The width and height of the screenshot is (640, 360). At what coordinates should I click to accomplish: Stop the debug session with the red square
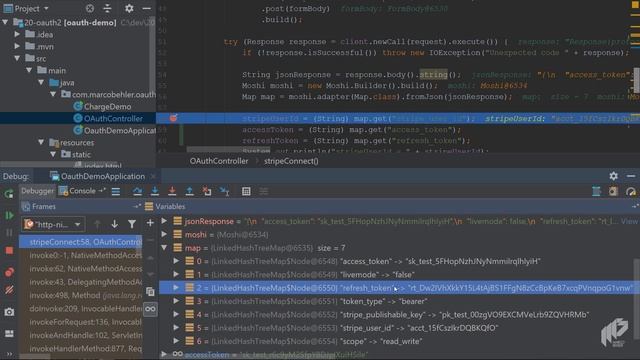pos(9,251)
